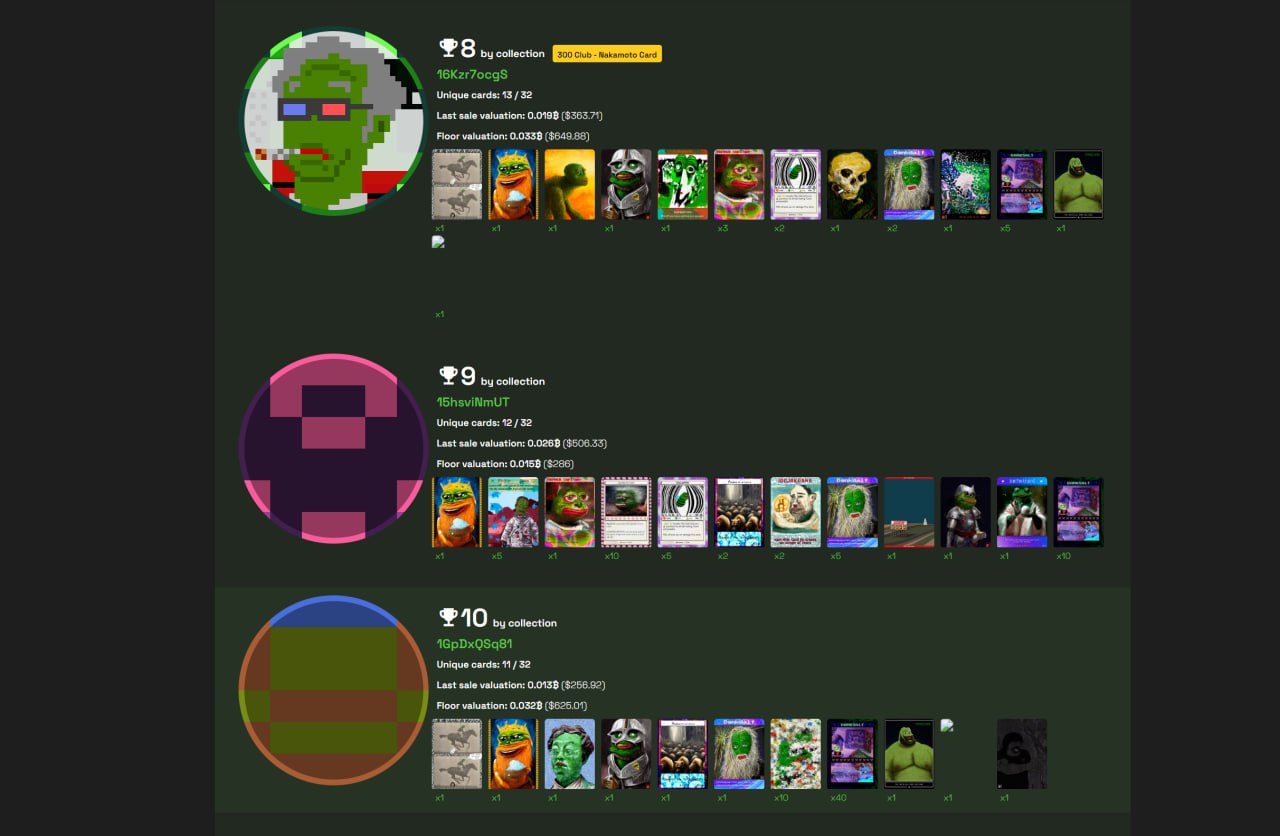
Task: Select the blue and orange identicon avatar
Action: (x=333, y=690)
